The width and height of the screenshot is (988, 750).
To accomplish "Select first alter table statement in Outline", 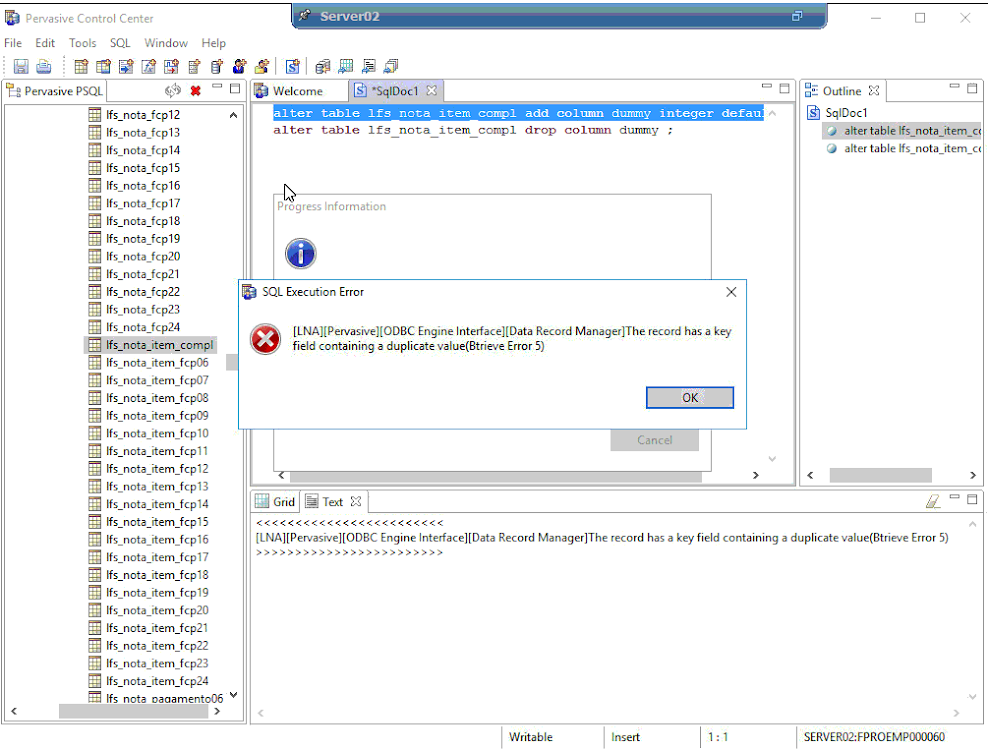I will tap(904, 130).
